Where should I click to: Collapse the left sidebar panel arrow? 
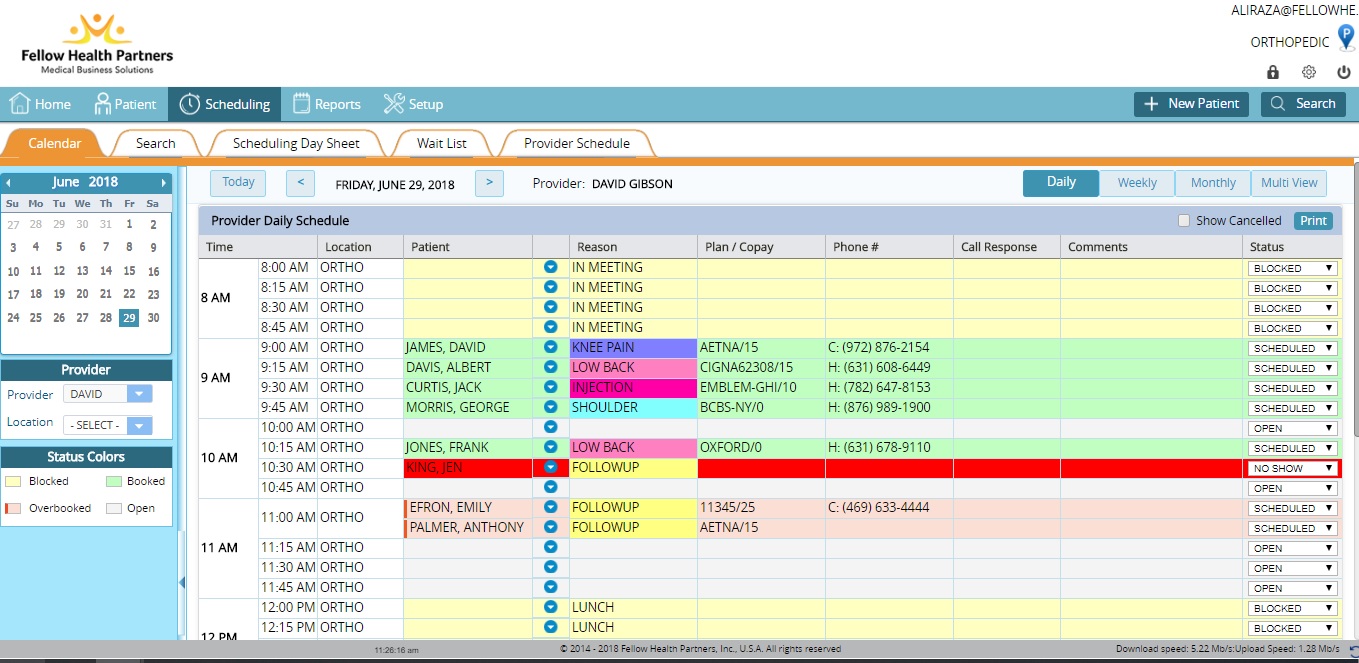click(x=182, y=582)
